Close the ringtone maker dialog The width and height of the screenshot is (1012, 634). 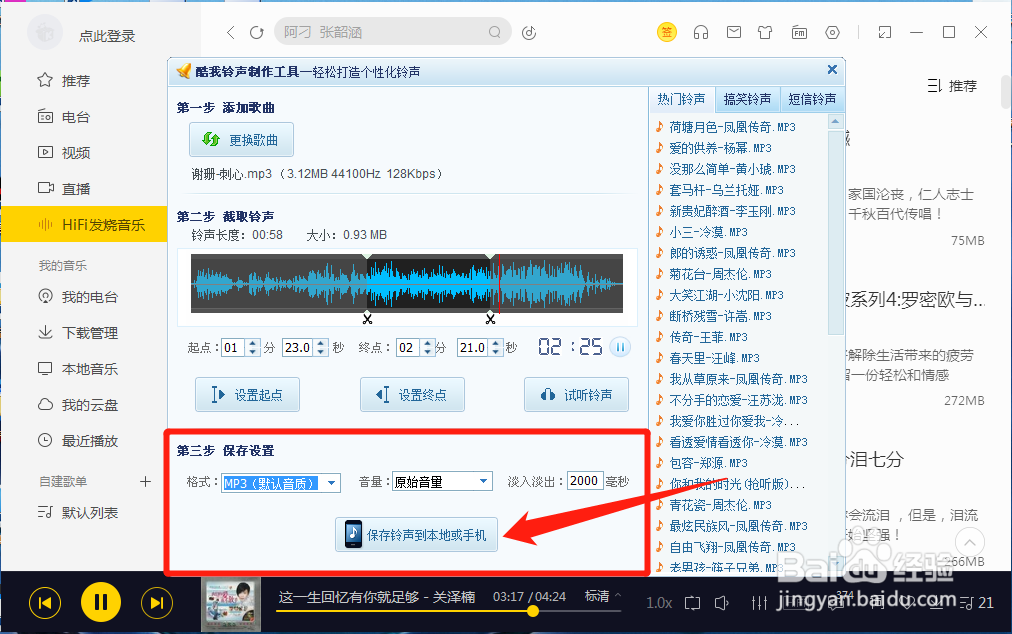[x=832, y=69]
